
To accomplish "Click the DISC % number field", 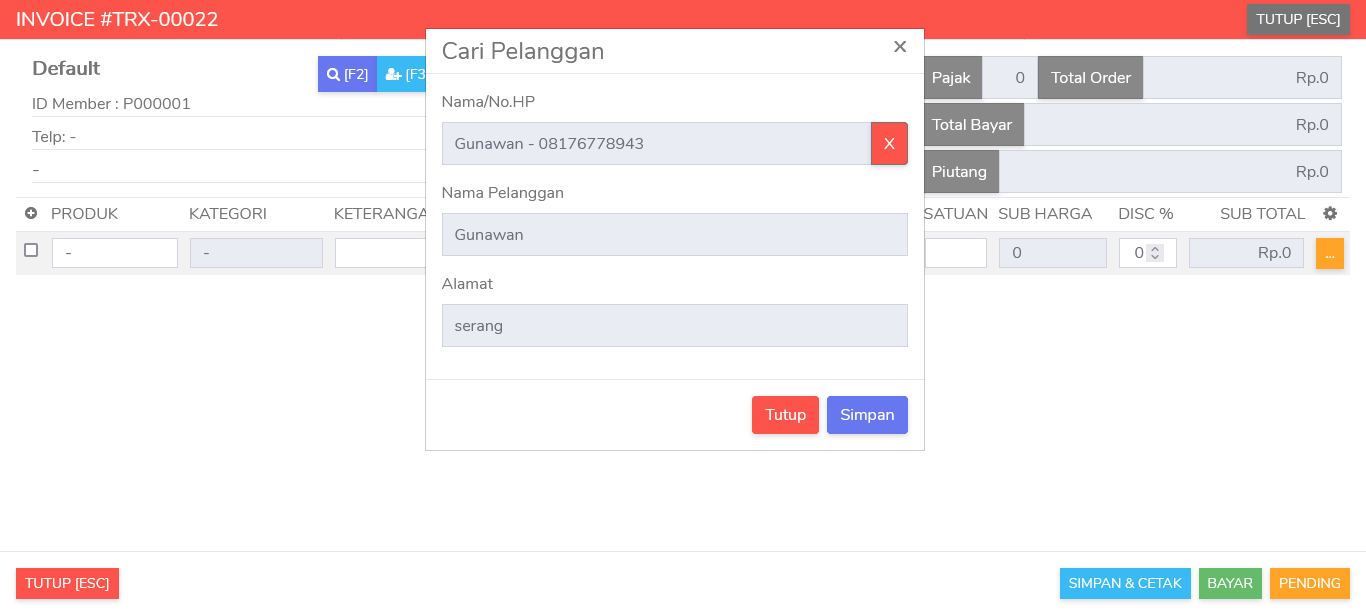I will point(1148,253).
